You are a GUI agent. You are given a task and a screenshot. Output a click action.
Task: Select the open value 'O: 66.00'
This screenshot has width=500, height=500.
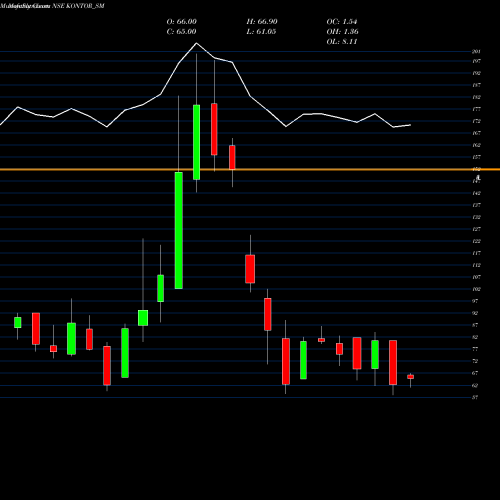182,21
